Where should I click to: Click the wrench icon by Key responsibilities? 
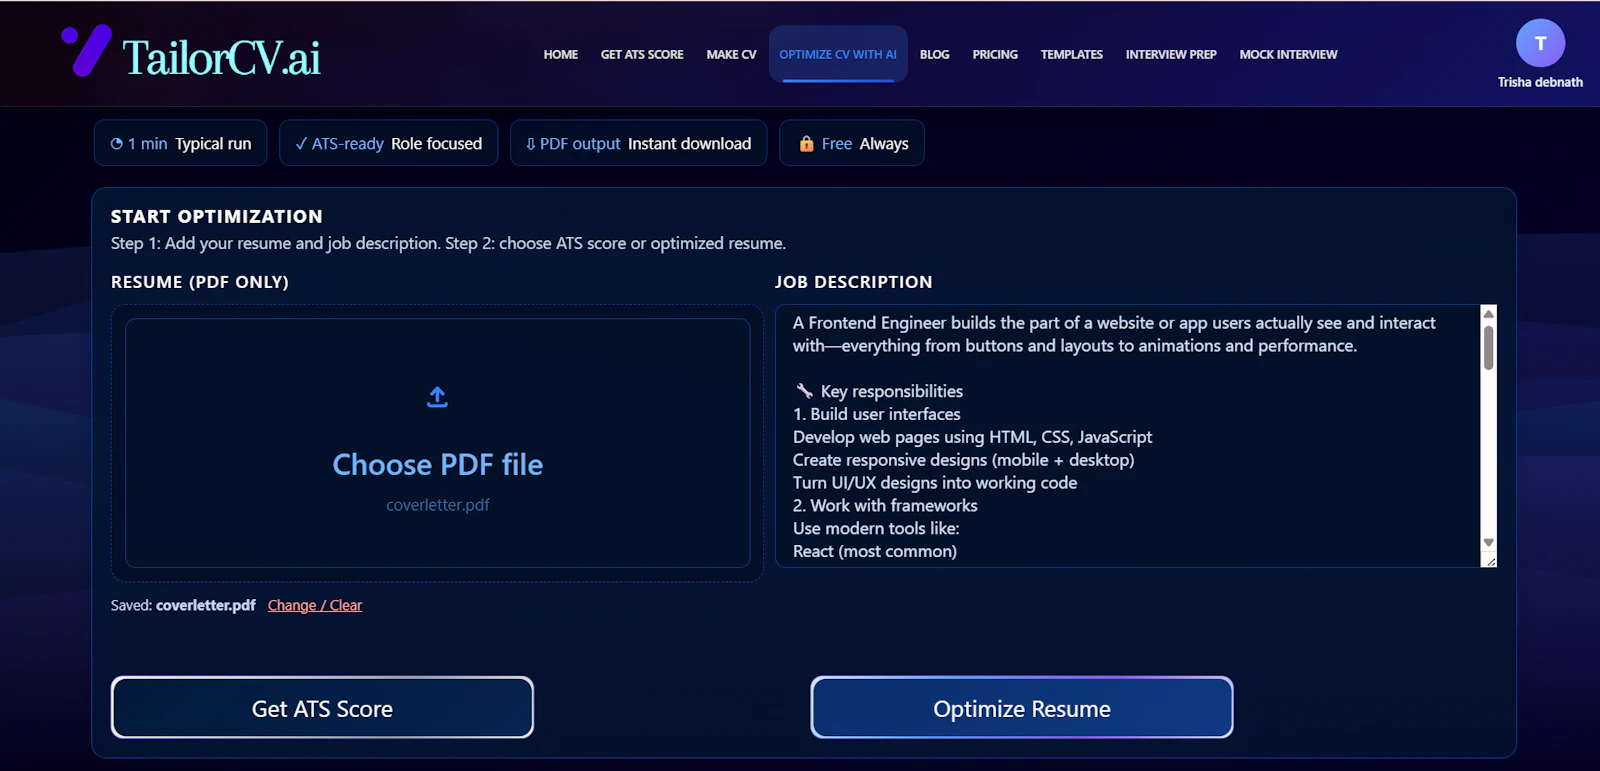tap(804, 391)
